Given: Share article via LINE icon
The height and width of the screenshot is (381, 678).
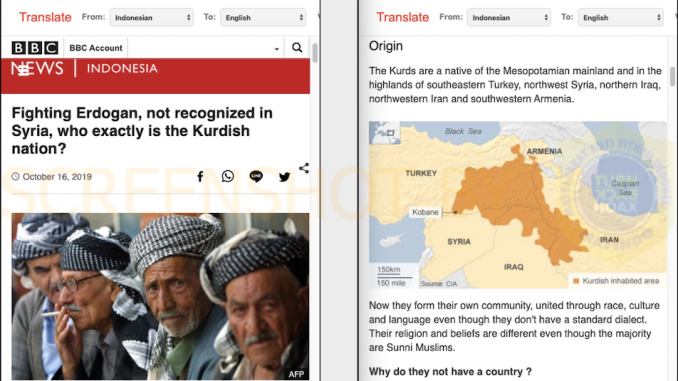Looking at the screenshot, I should coord(256,176).
